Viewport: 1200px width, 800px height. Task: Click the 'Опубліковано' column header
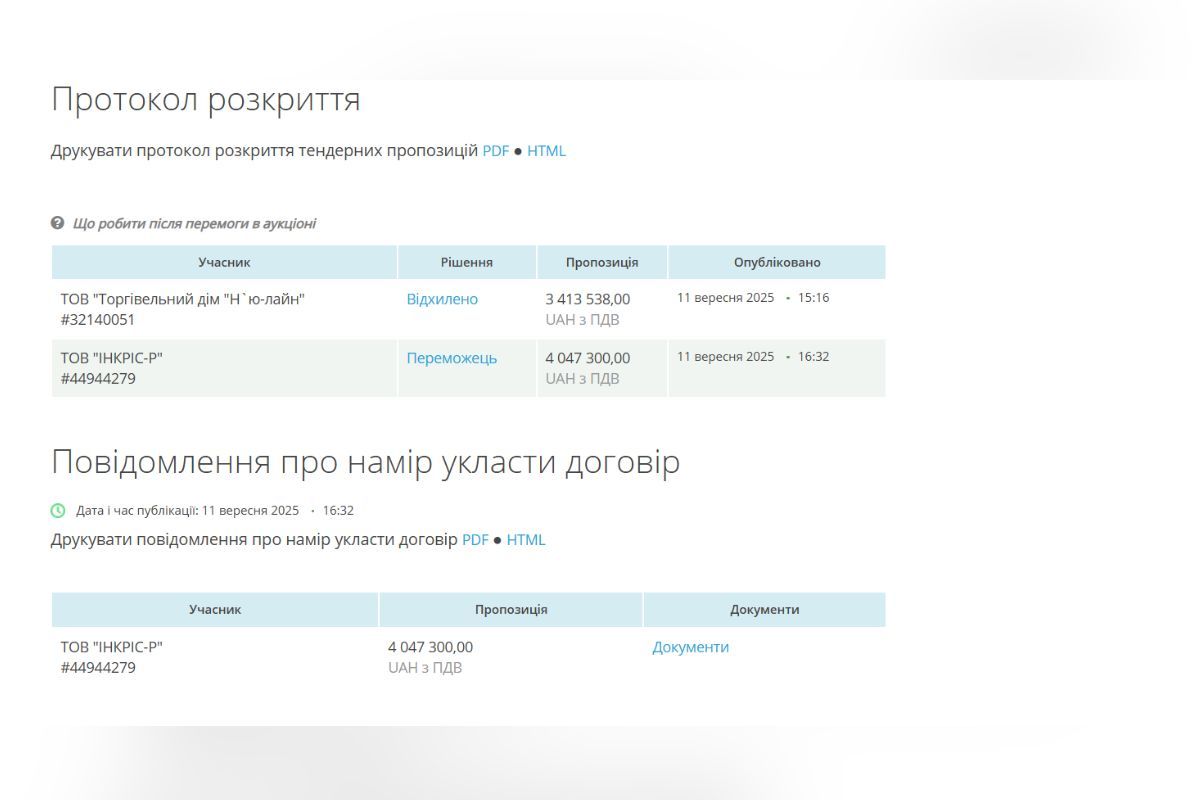776,262
